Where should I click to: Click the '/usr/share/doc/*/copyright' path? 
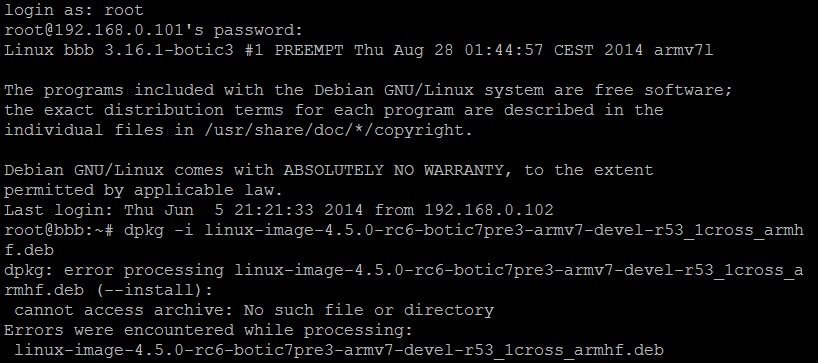click(x=333, y=130)
